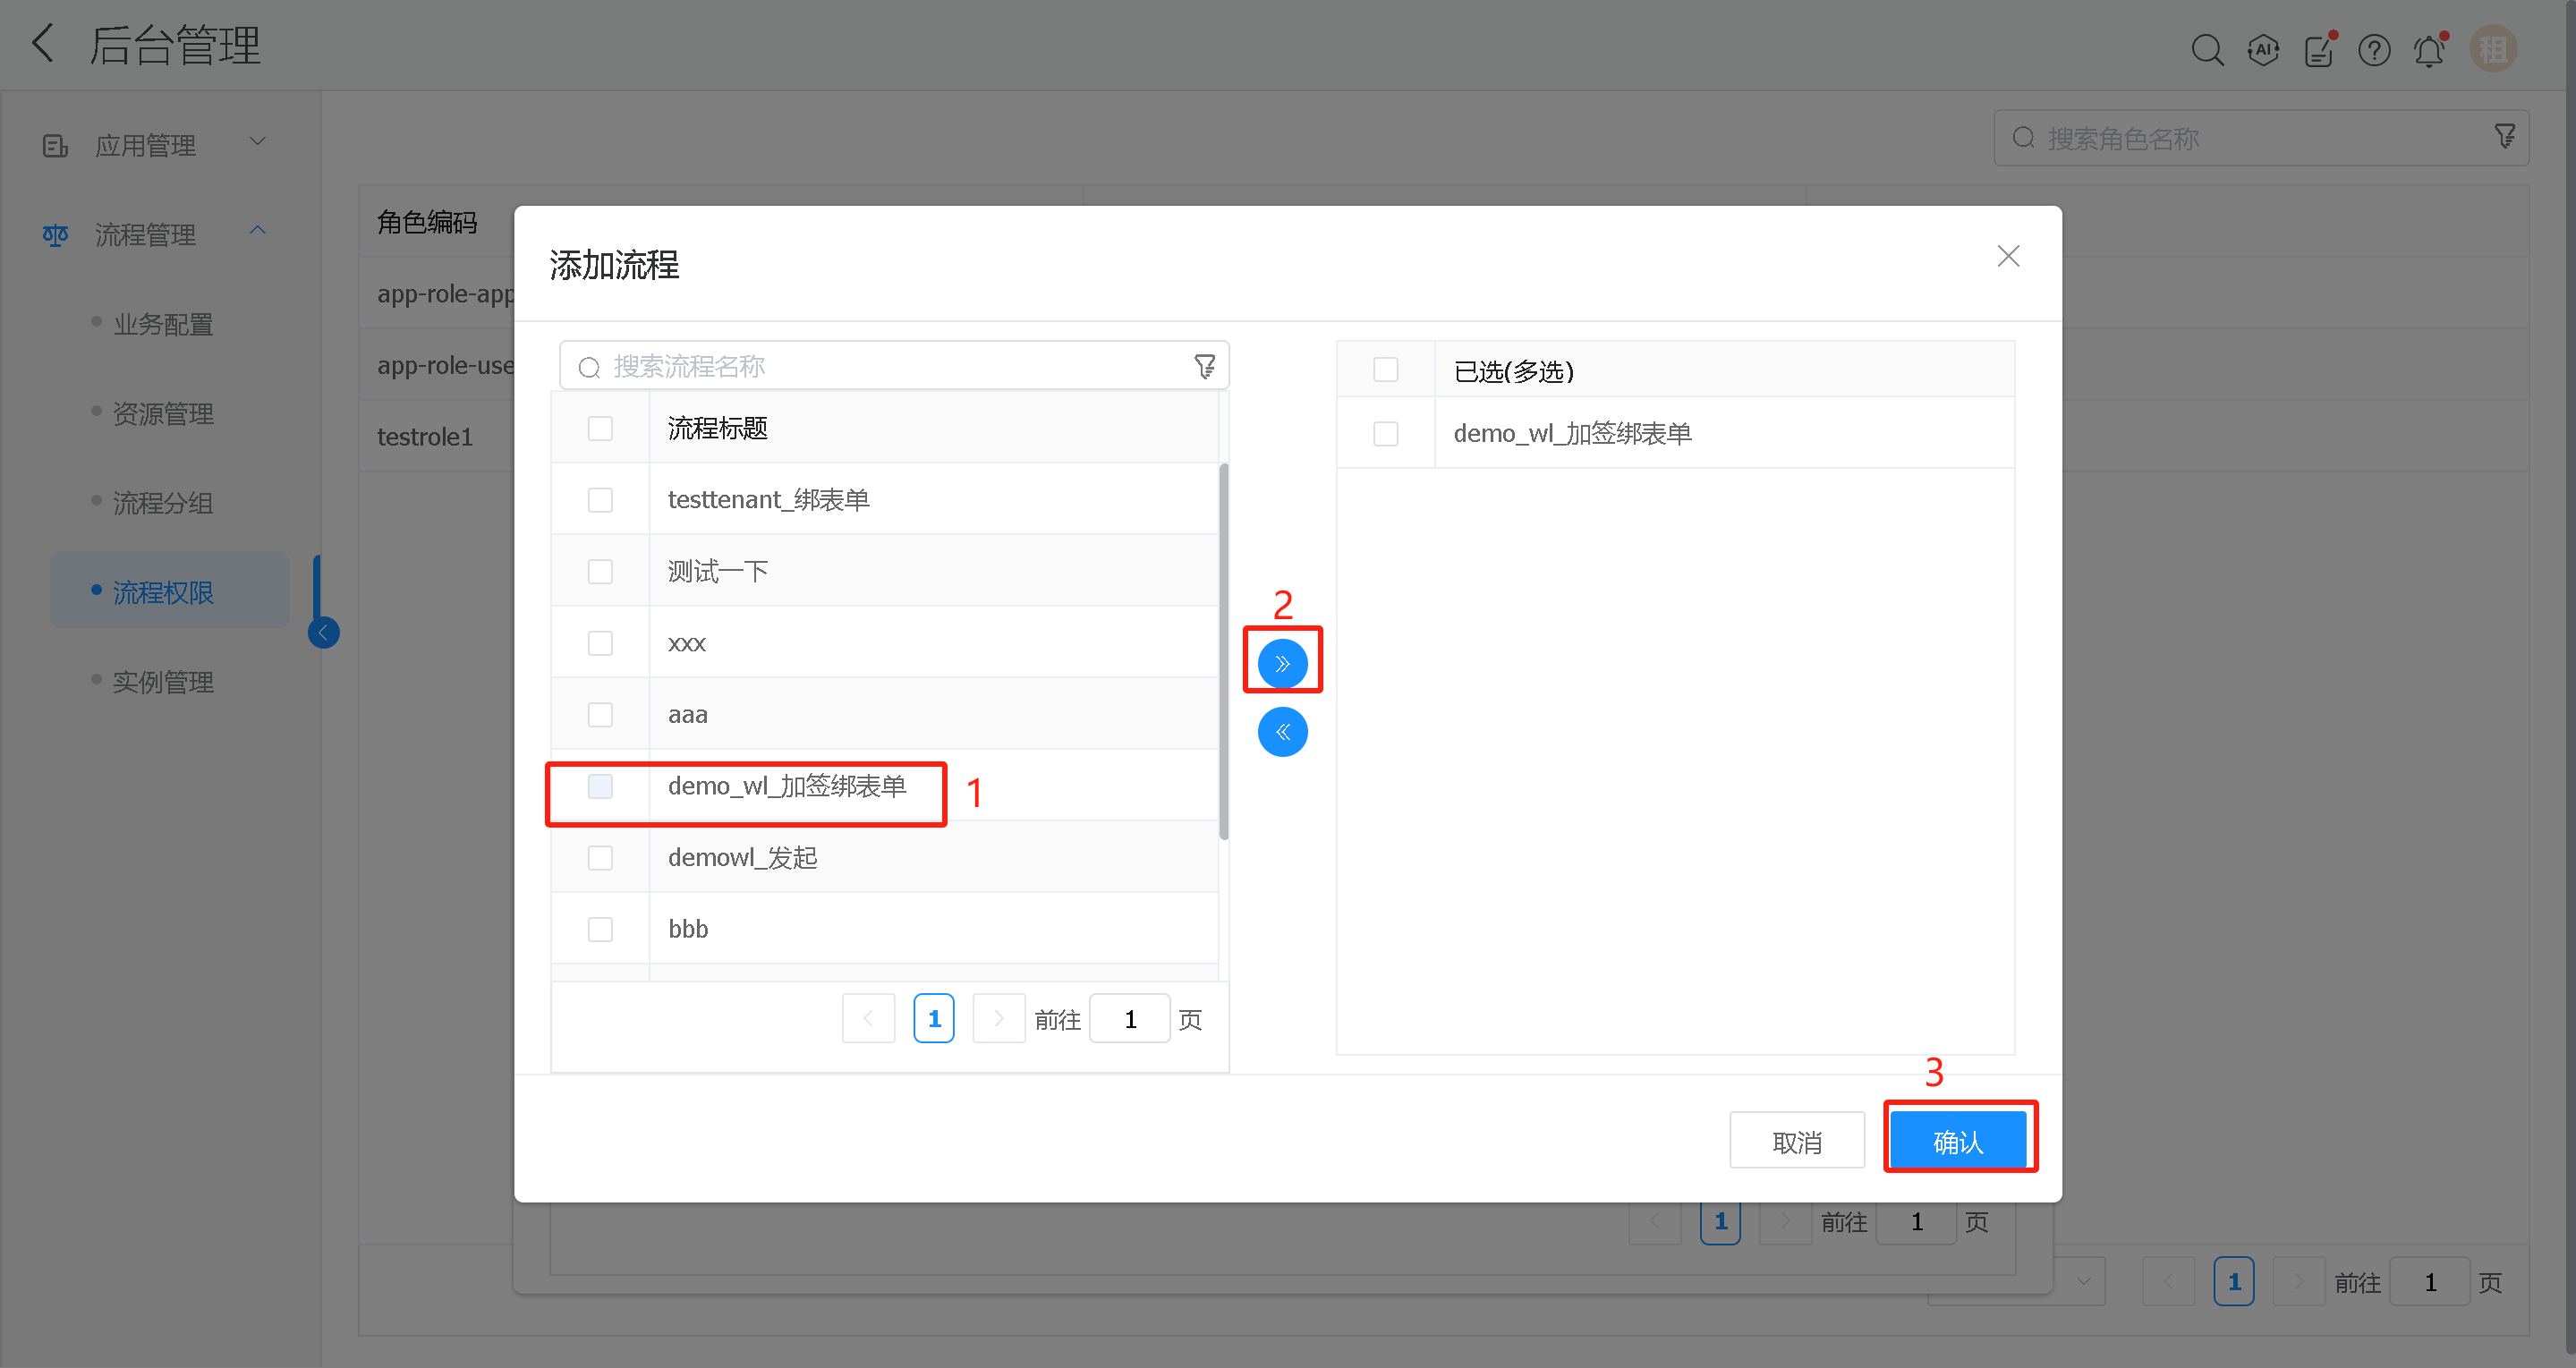Open 实例管理 in the sidebar
2576x1368 pixels.
[163, 682]
